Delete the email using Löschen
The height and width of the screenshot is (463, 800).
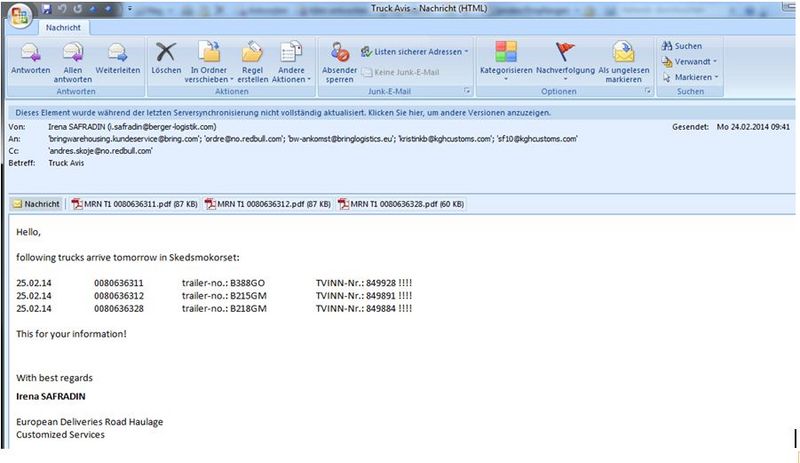(x=166, y=59)
